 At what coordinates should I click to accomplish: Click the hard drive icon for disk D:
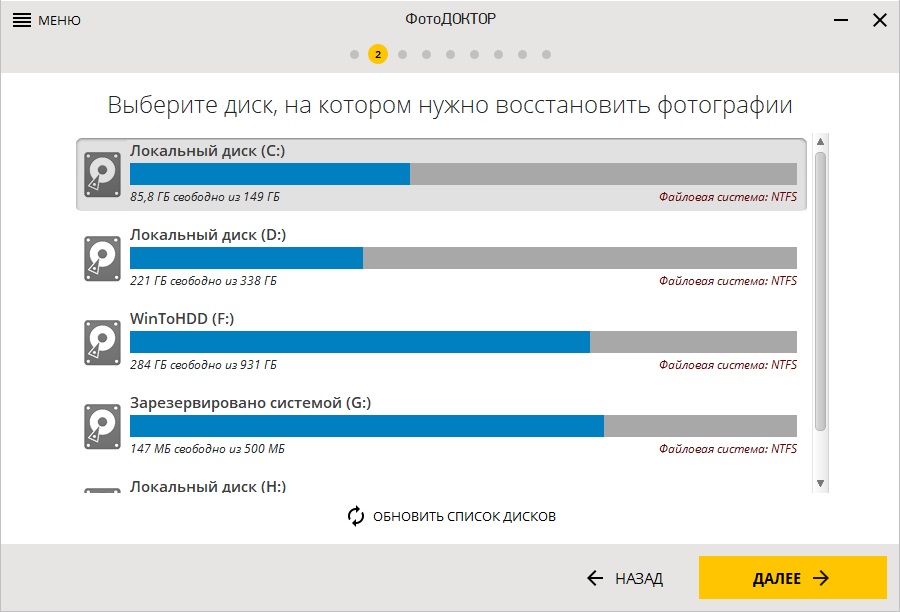[101, 259]
